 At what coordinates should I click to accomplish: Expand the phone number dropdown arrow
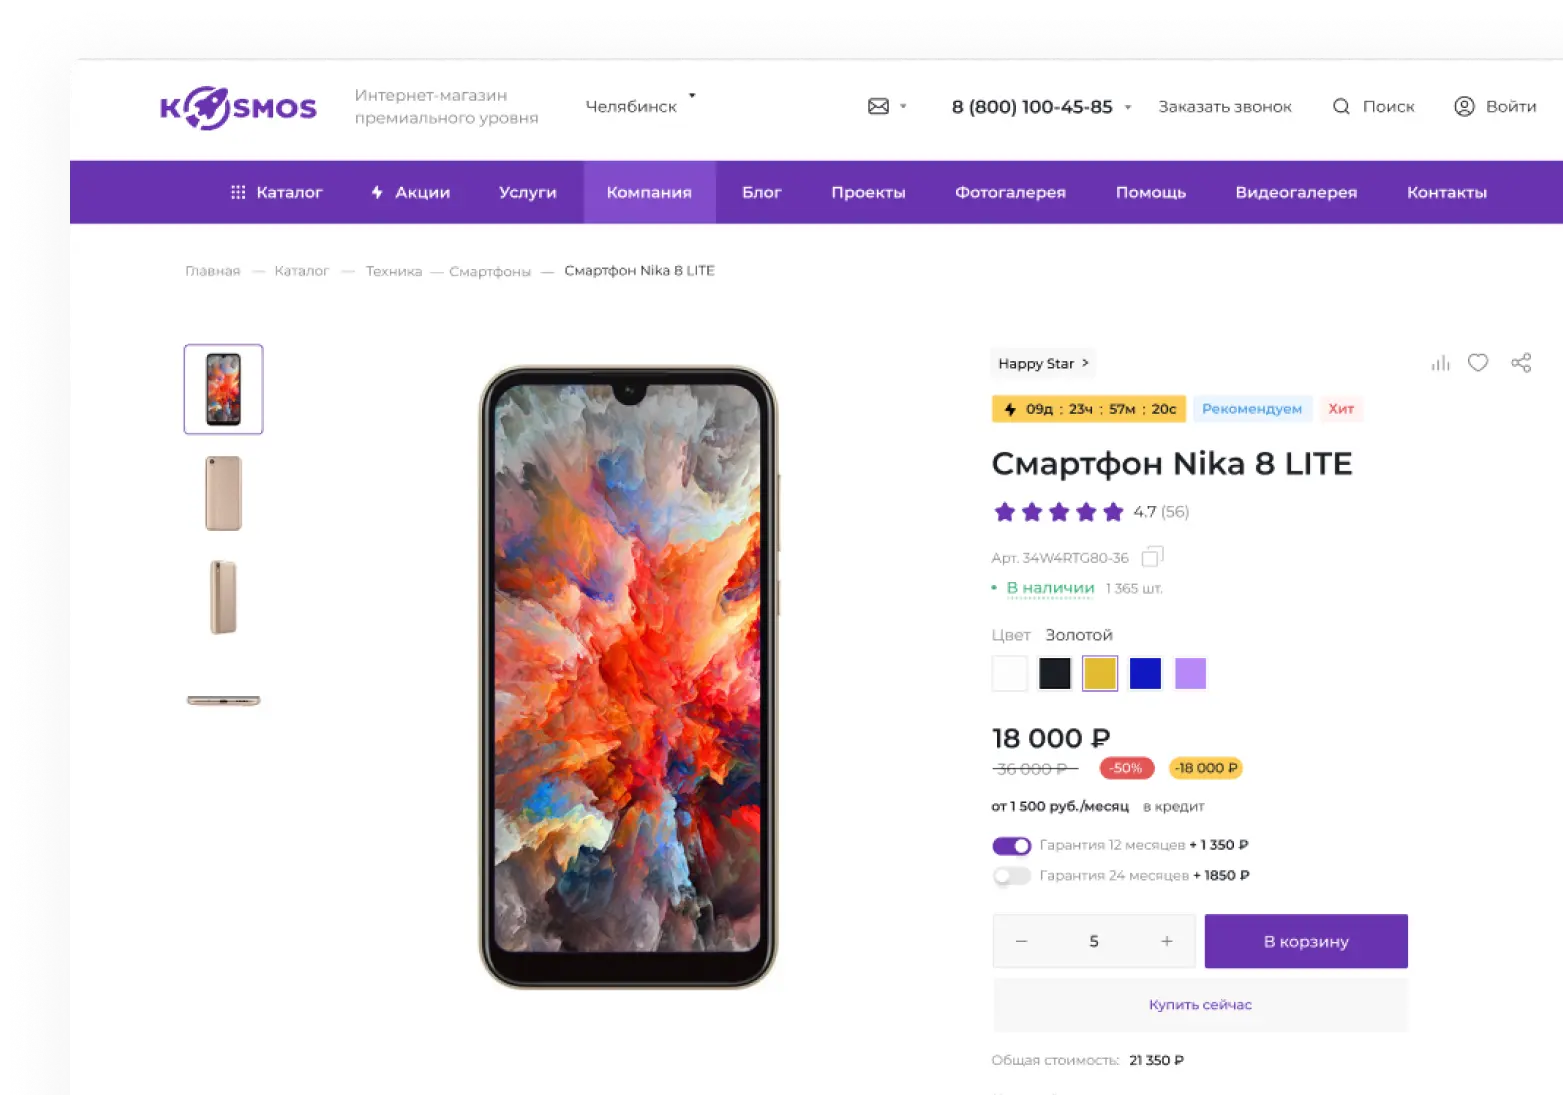click(1128, 107)
